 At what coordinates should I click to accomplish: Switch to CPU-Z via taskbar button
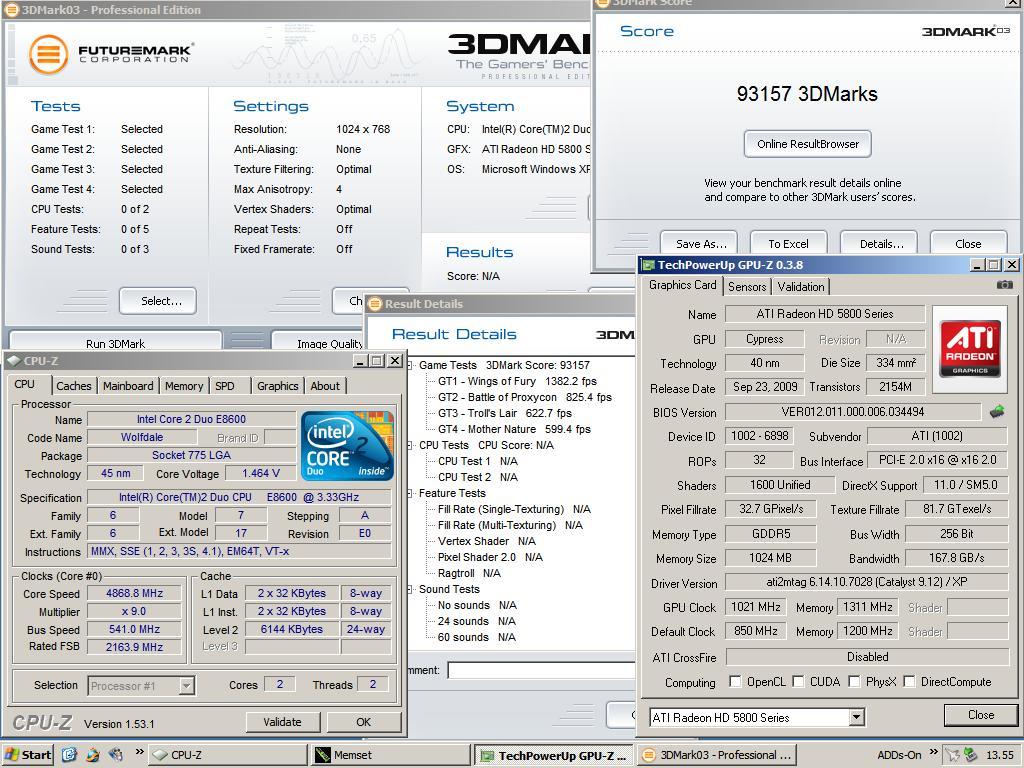pos(228,755)
